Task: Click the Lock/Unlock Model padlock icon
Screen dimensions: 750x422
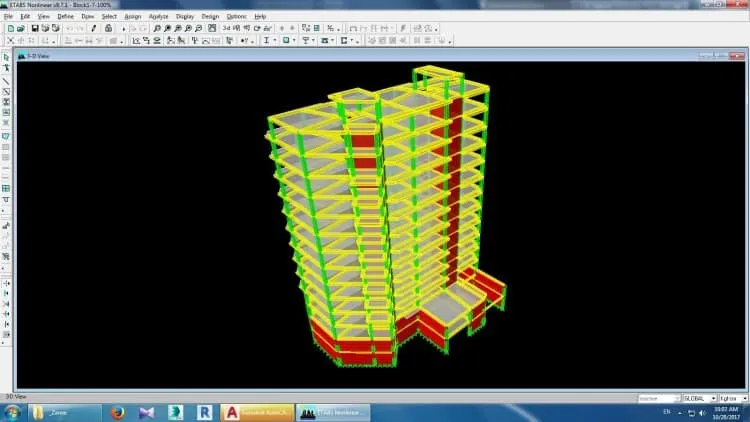Action: 109,29
